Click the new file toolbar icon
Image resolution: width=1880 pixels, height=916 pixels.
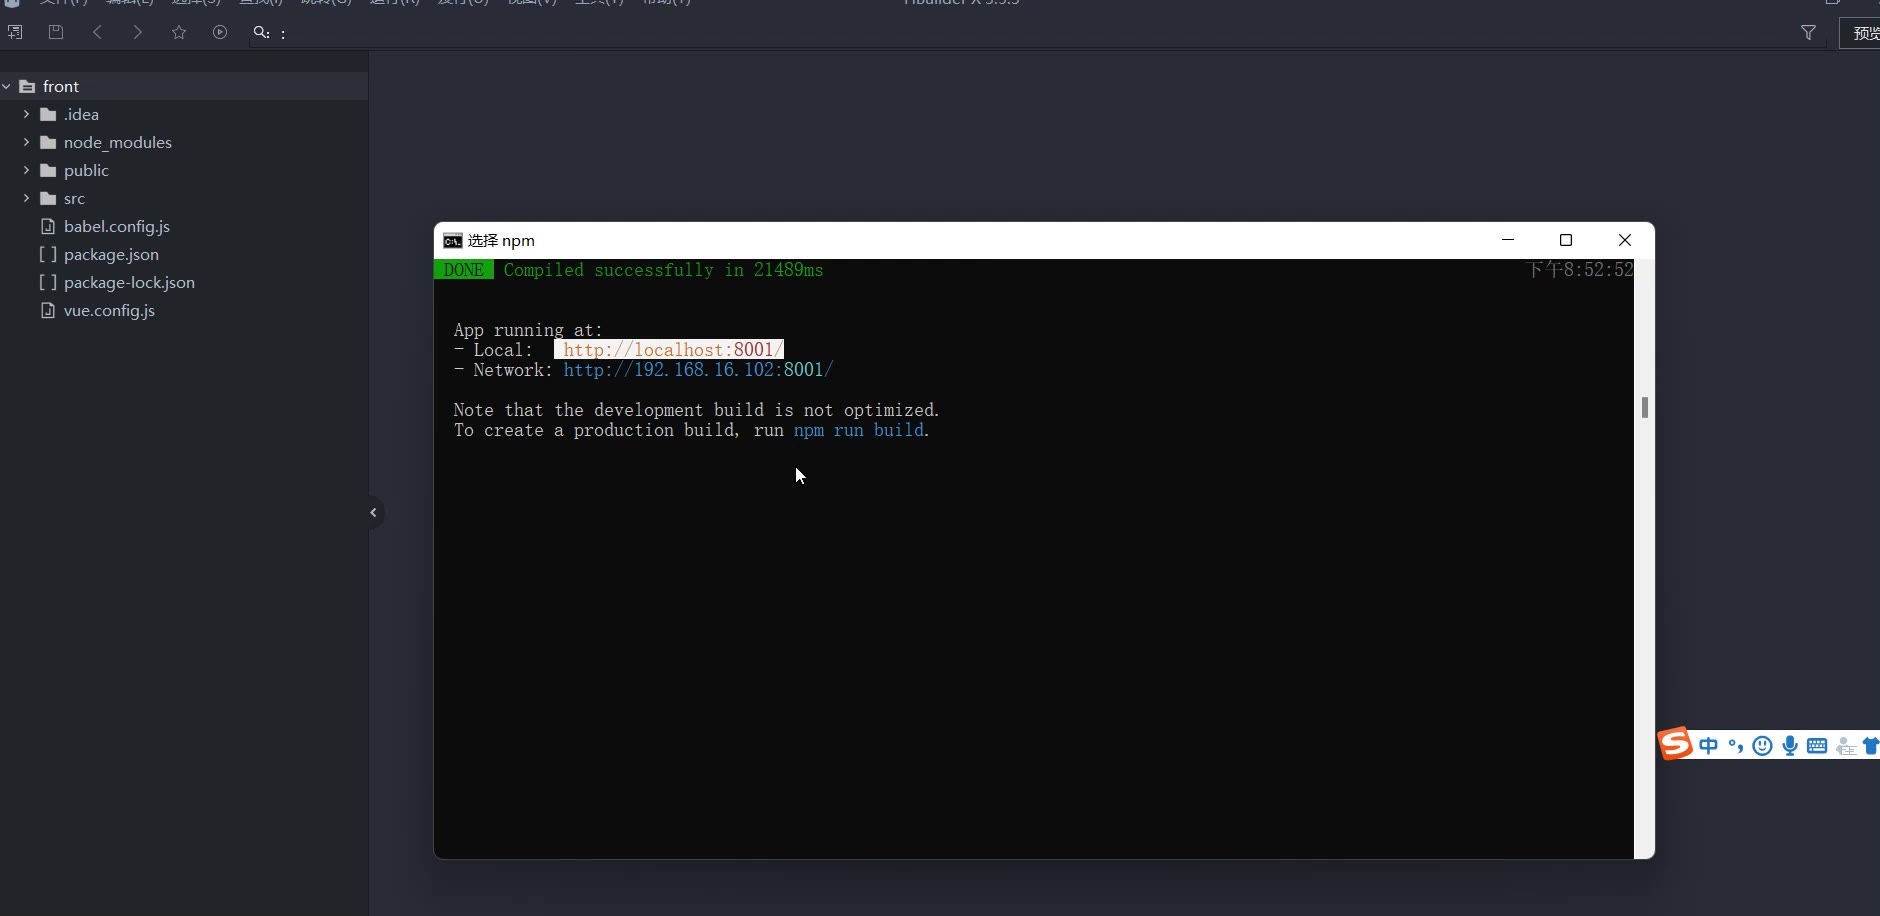tap(15, 32)
